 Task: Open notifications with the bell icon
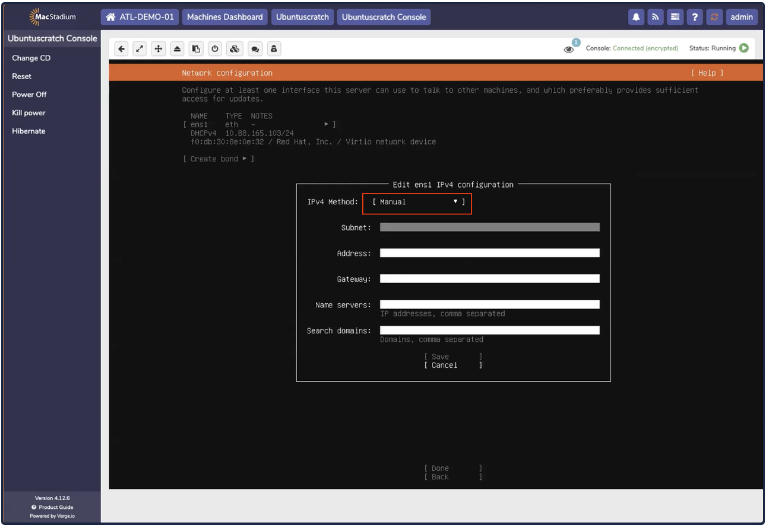pos(636,17)
